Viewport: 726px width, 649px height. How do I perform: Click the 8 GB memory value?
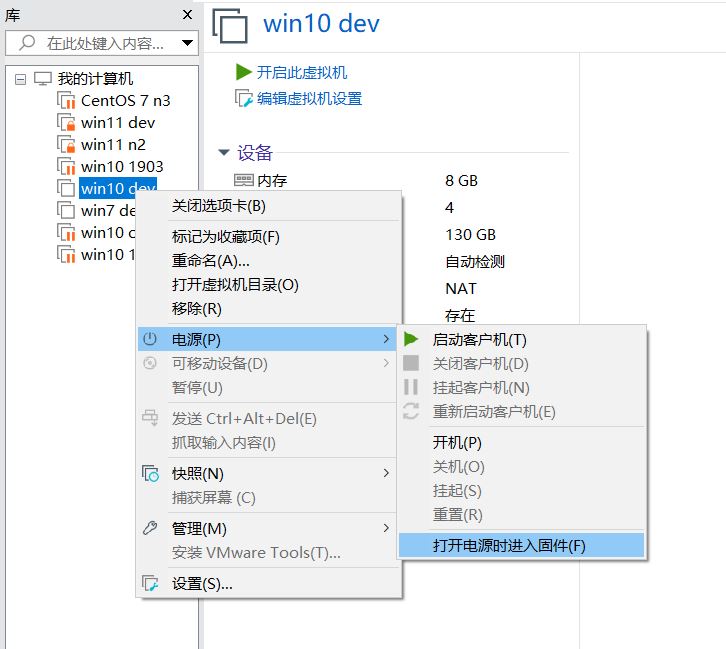point(461,181)
